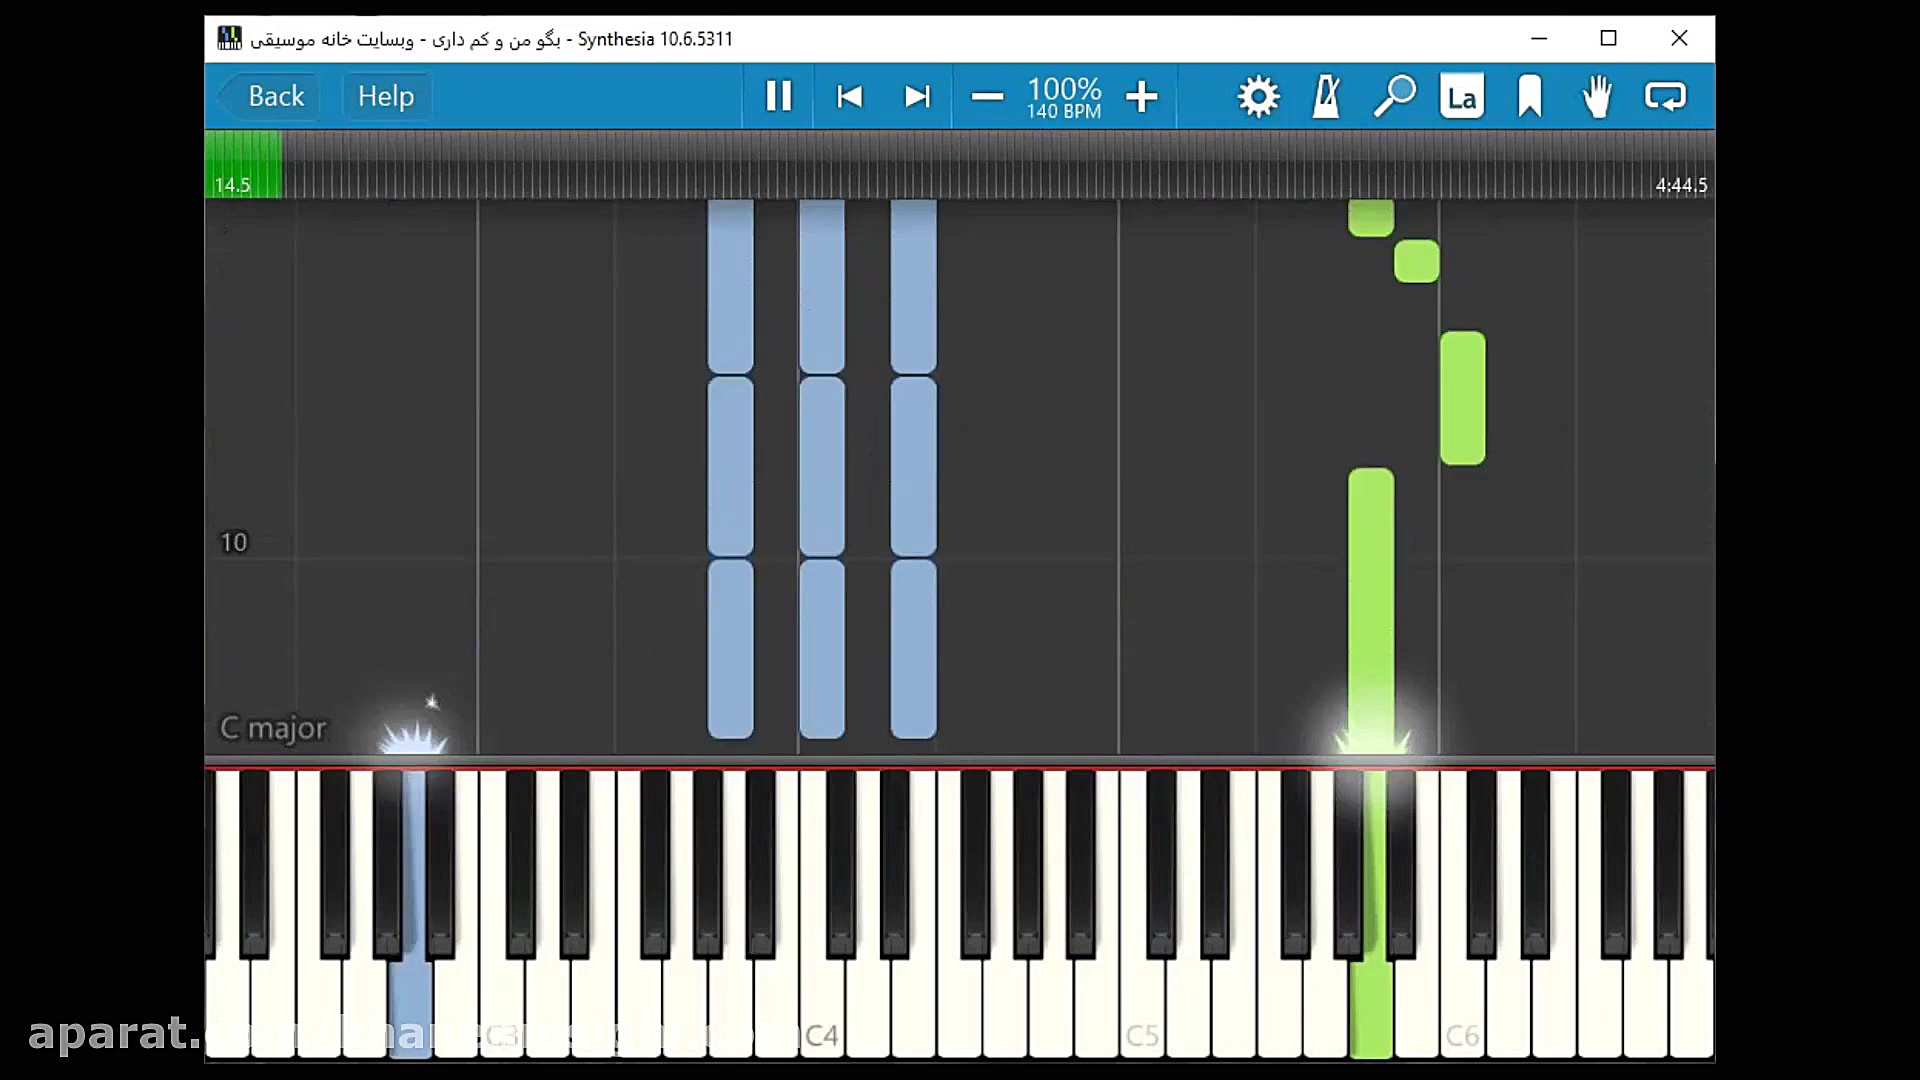1920x1080 pixels.
Task: Open the settings gear menu
Action: click(x=1258, y=97)
